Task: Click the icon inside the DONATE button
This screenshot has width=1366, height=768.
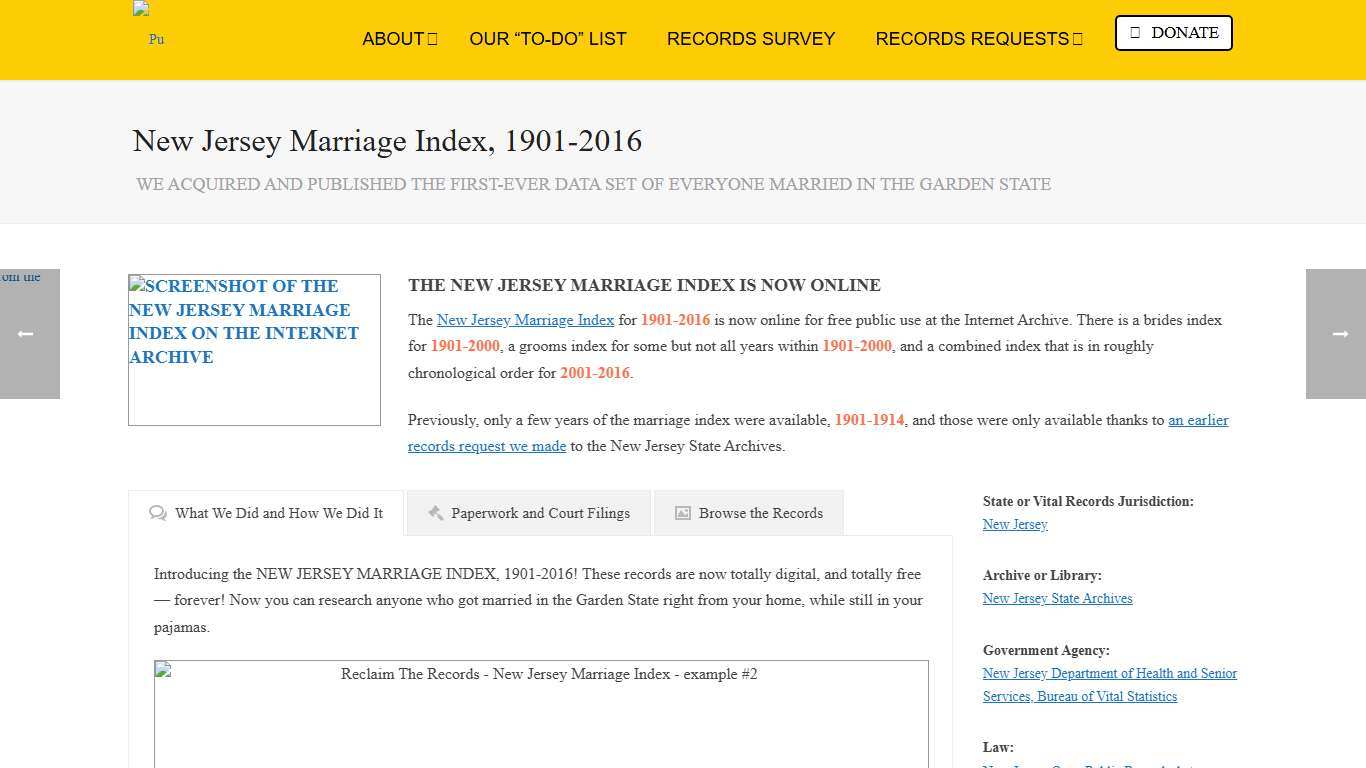Action: coord(1136,32)
